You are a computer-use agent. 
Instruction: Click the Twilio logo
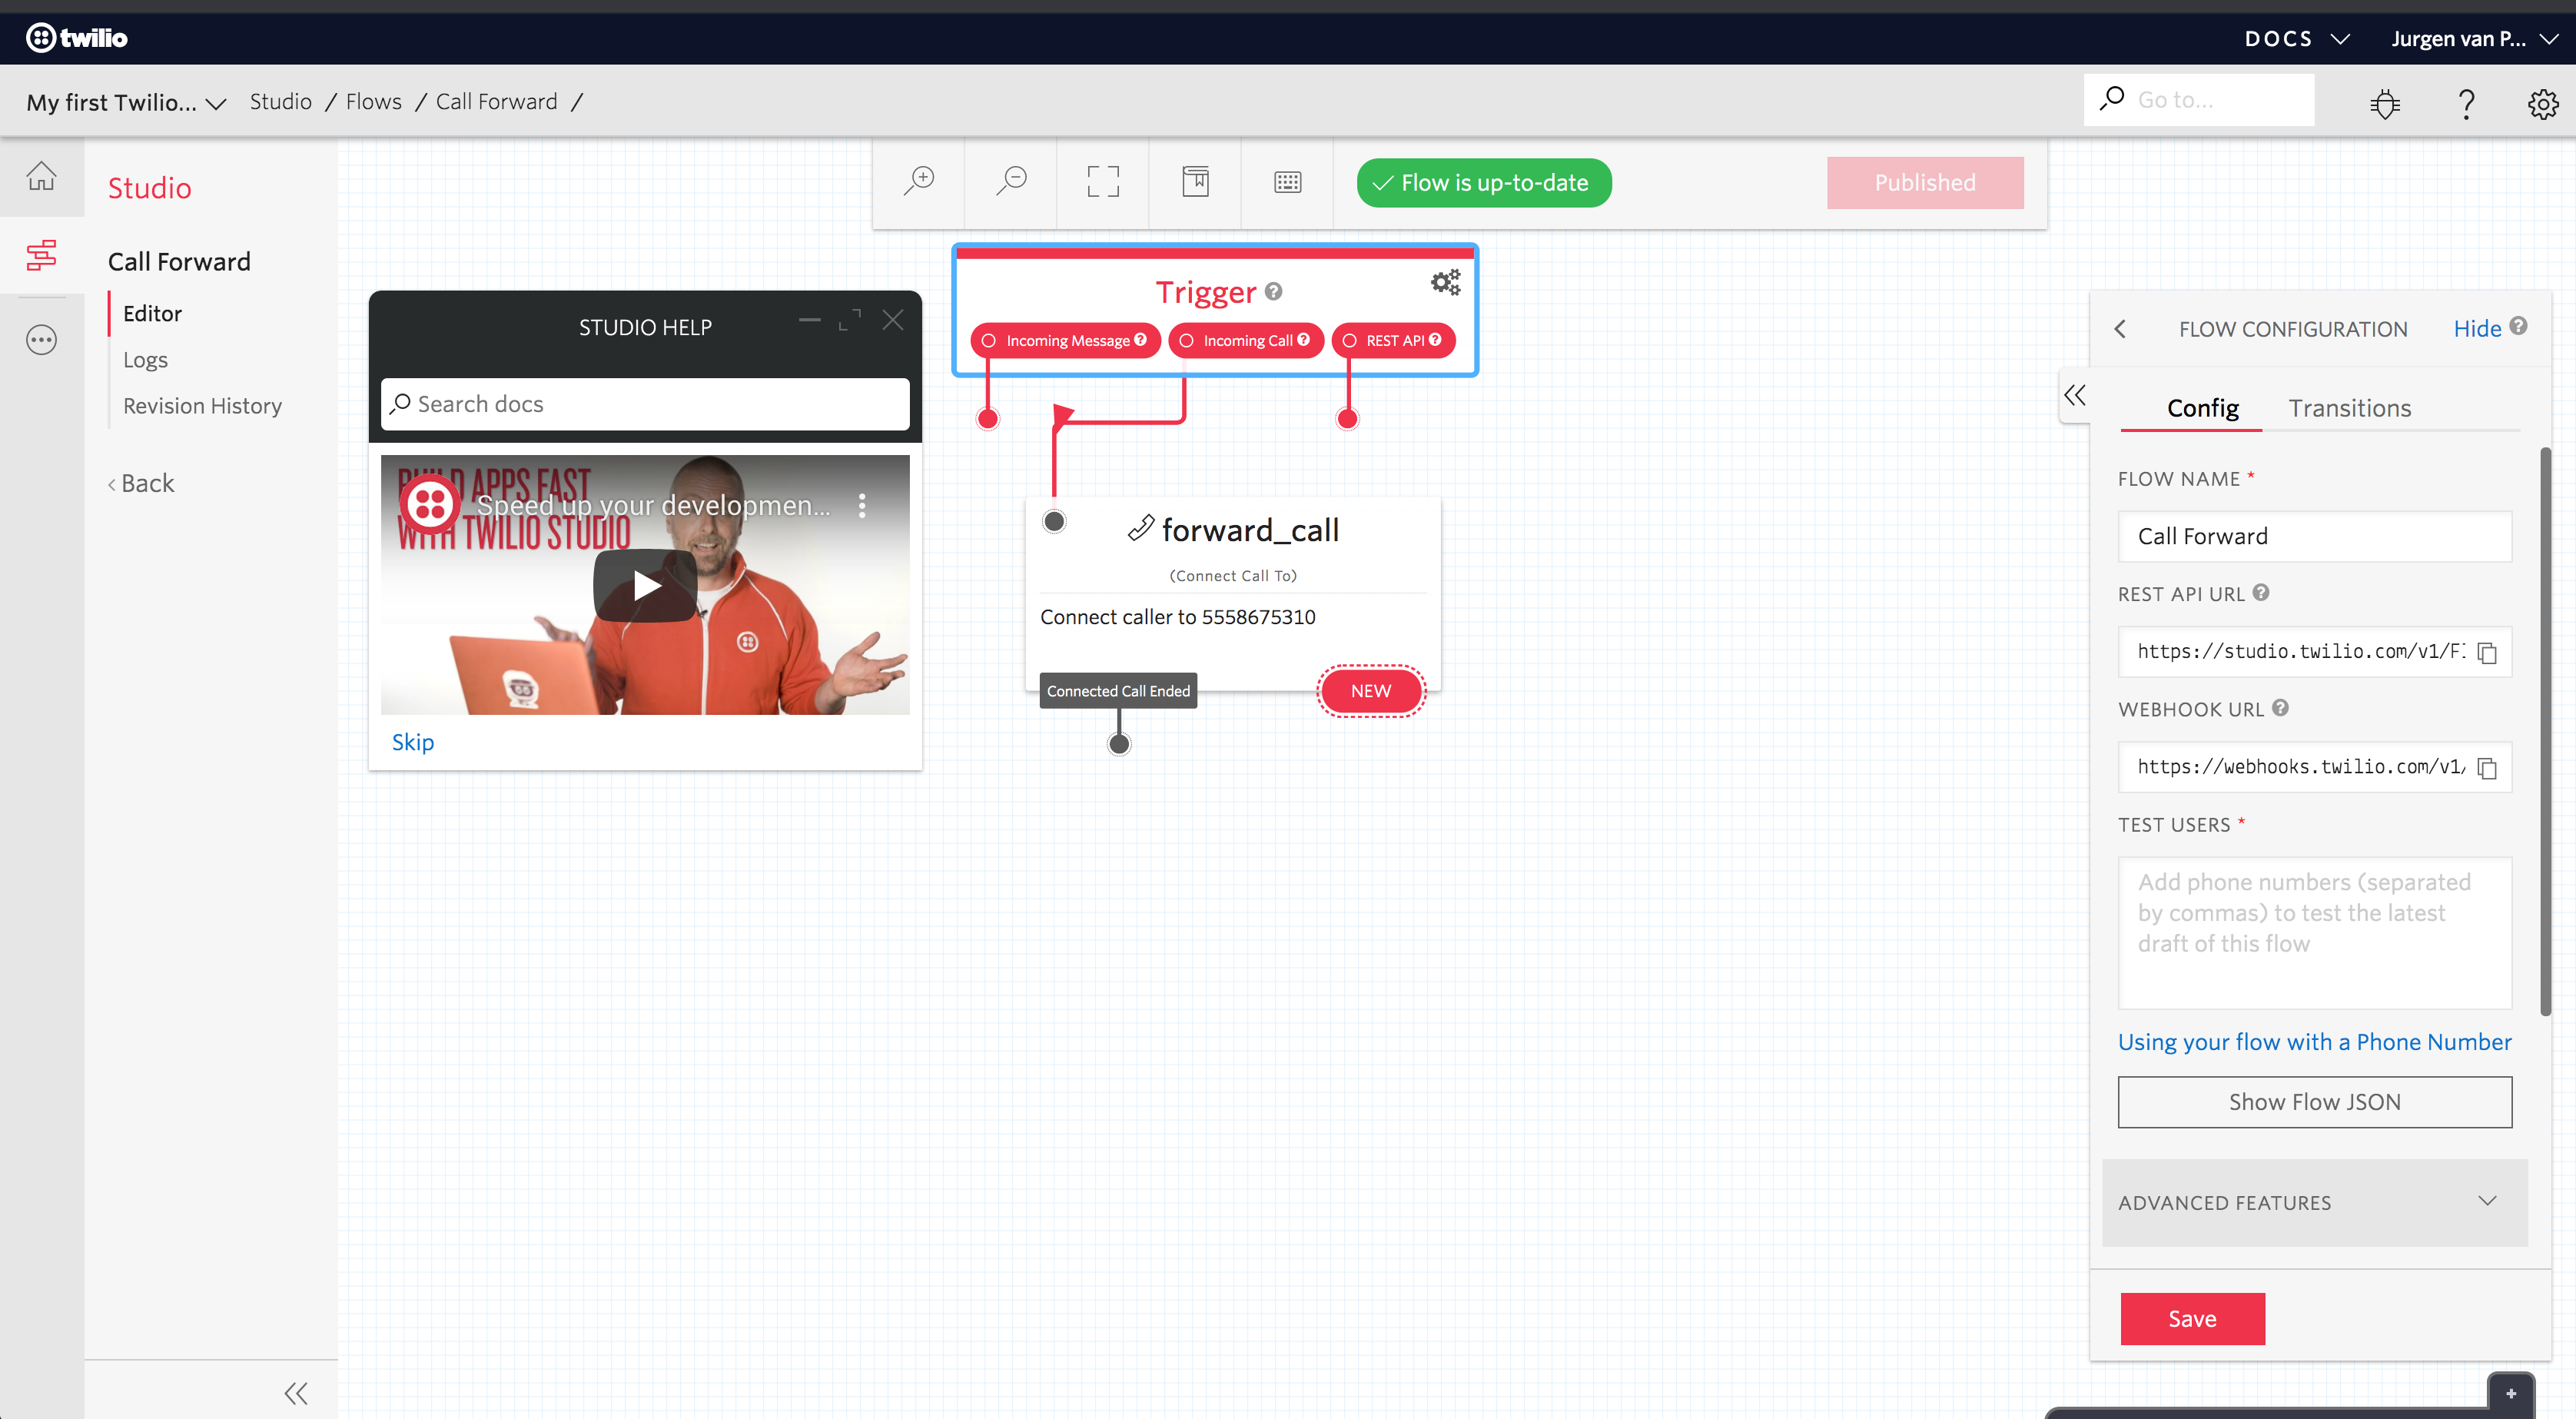[x=77, y=38]
